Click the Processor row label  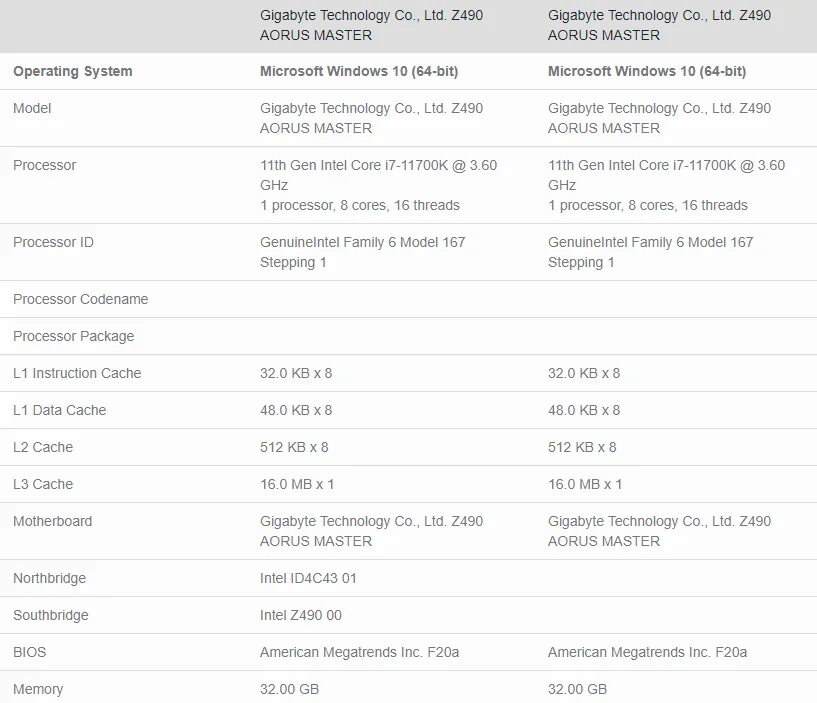[x=44, y=165]
